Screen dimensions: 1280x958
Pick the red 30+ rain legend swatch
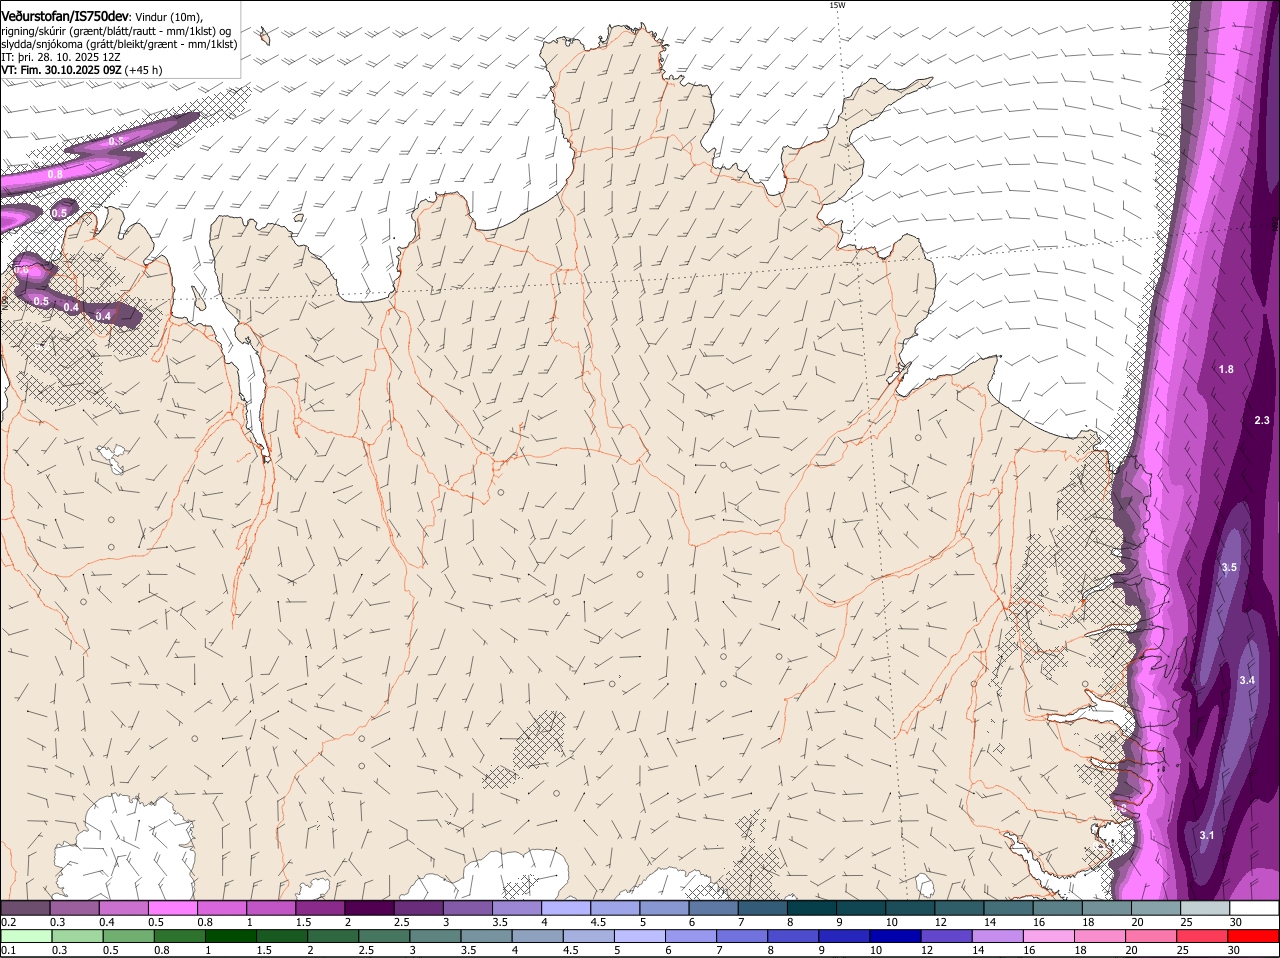[1254, 936]
